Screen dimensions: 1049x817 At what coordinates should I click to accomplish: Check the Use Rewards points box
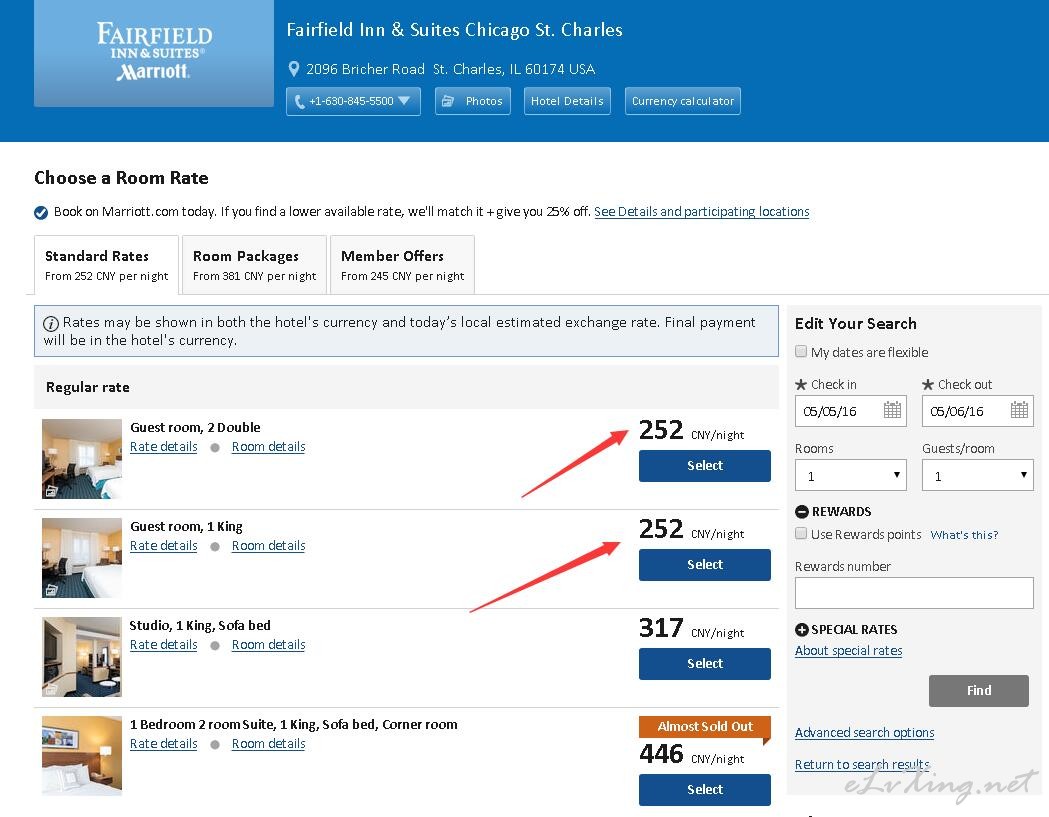tap(801, 533)
